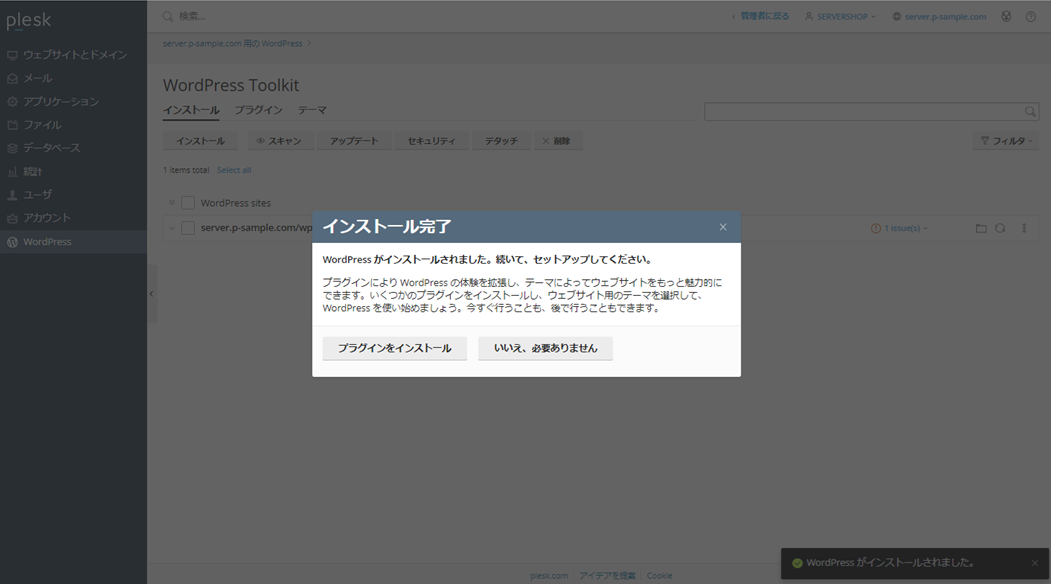Dismiss the WordPress installed notification toast
Viewport: 1051px width, 584px height.
pyautogui.click(x=1035, y=563)
